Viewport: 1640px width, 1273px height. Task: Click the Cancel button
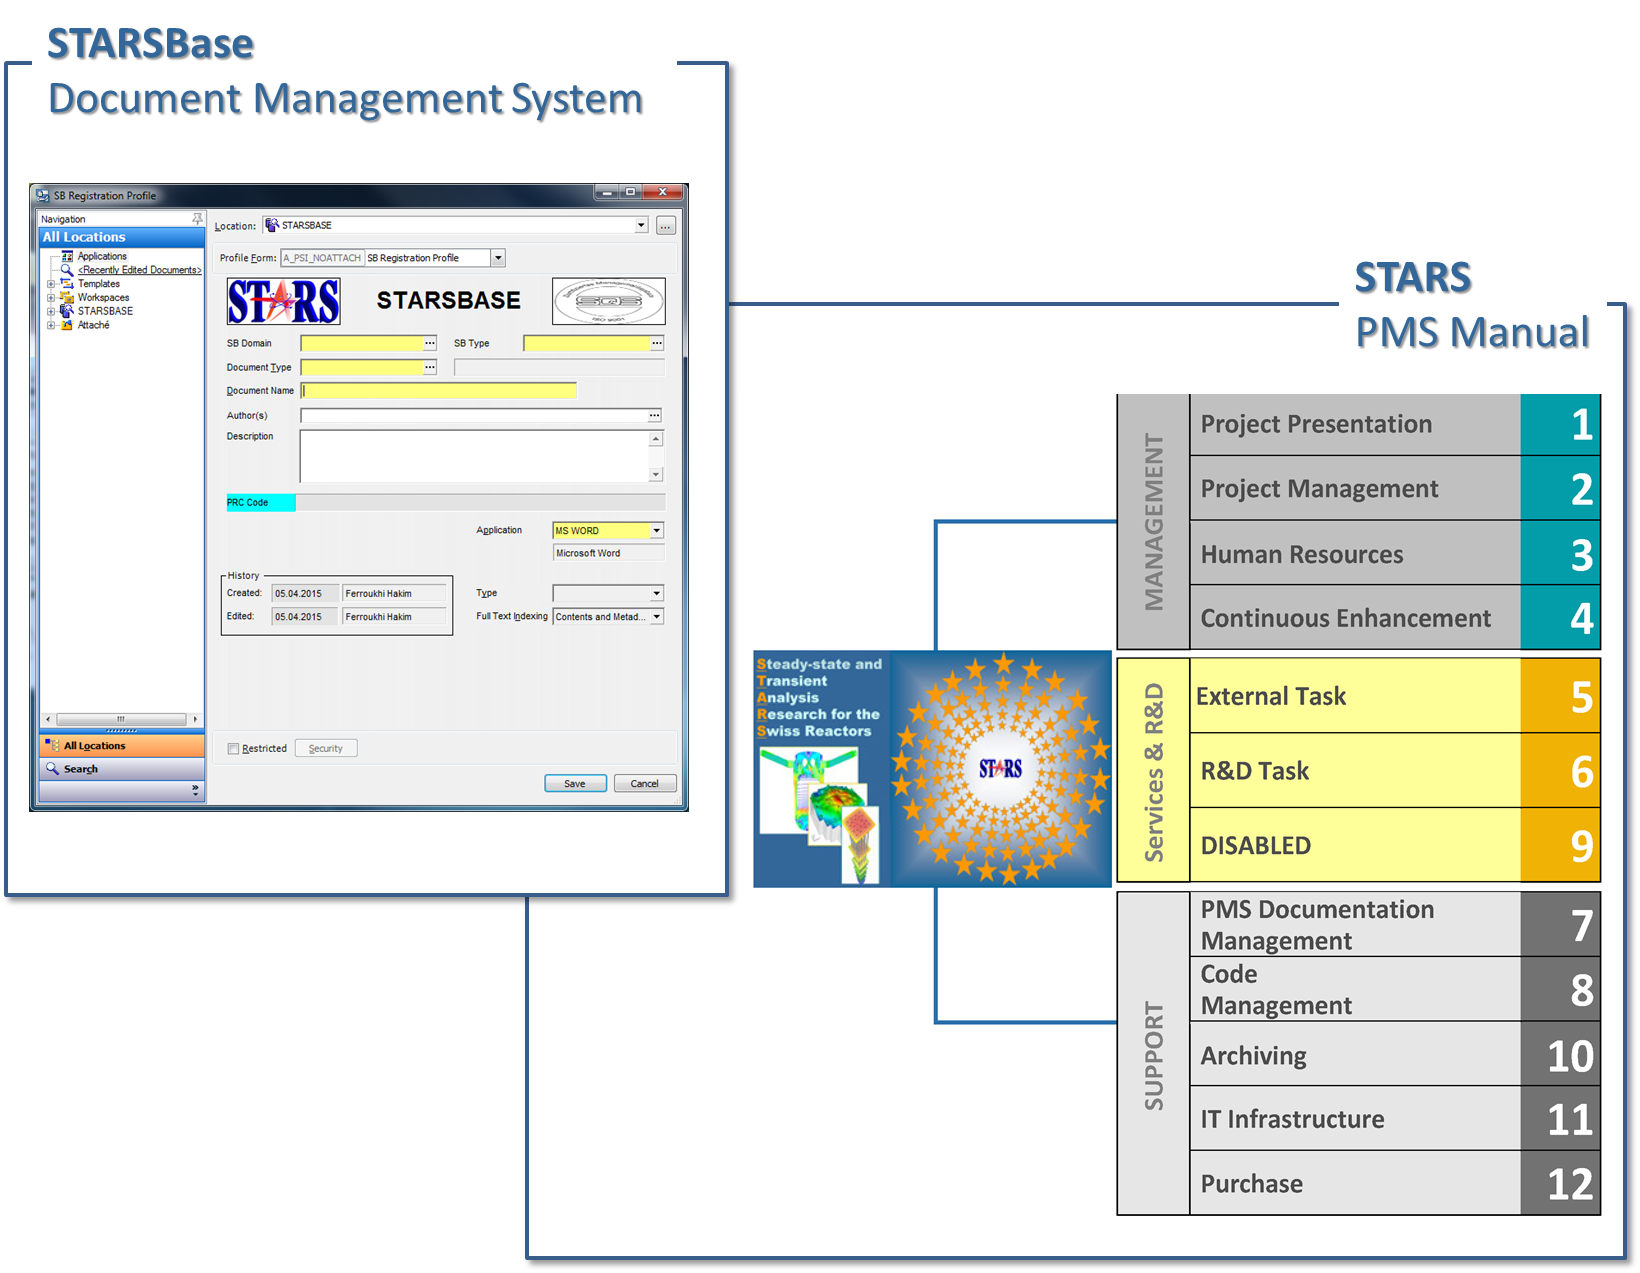pos(645,783)
